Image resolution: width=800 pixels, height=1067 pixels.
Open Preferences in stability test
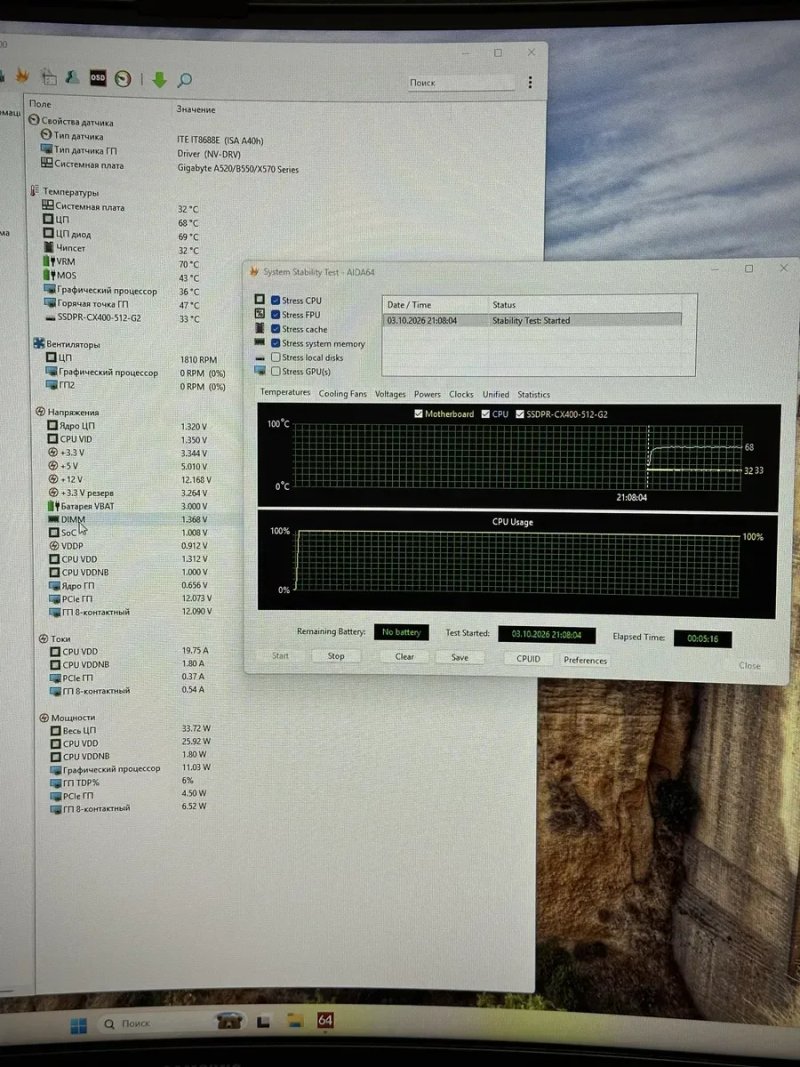[585, 660]
